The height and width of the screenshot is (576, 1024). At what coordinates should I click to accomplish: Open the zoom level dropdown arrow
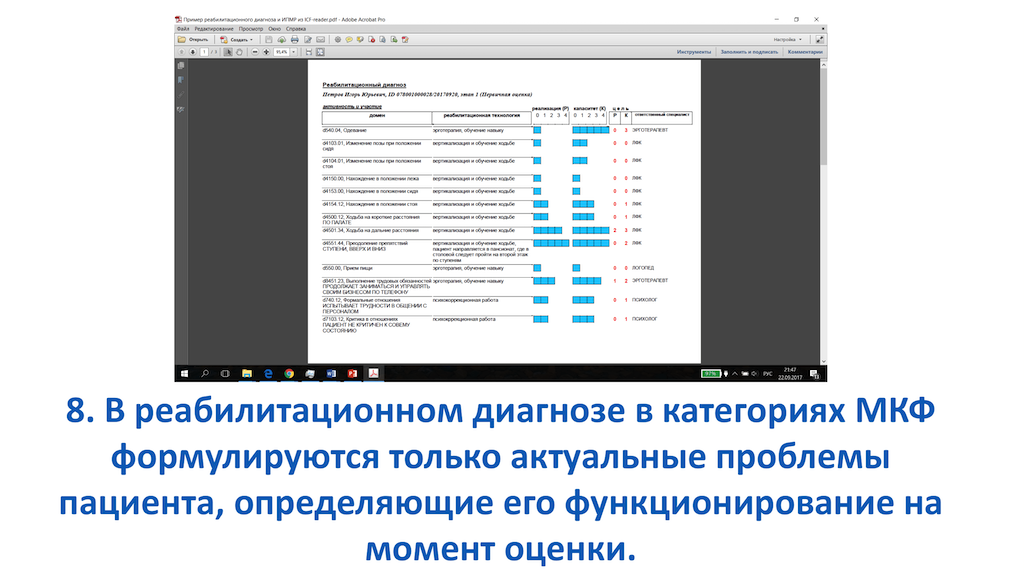click(x=293, y=52)
